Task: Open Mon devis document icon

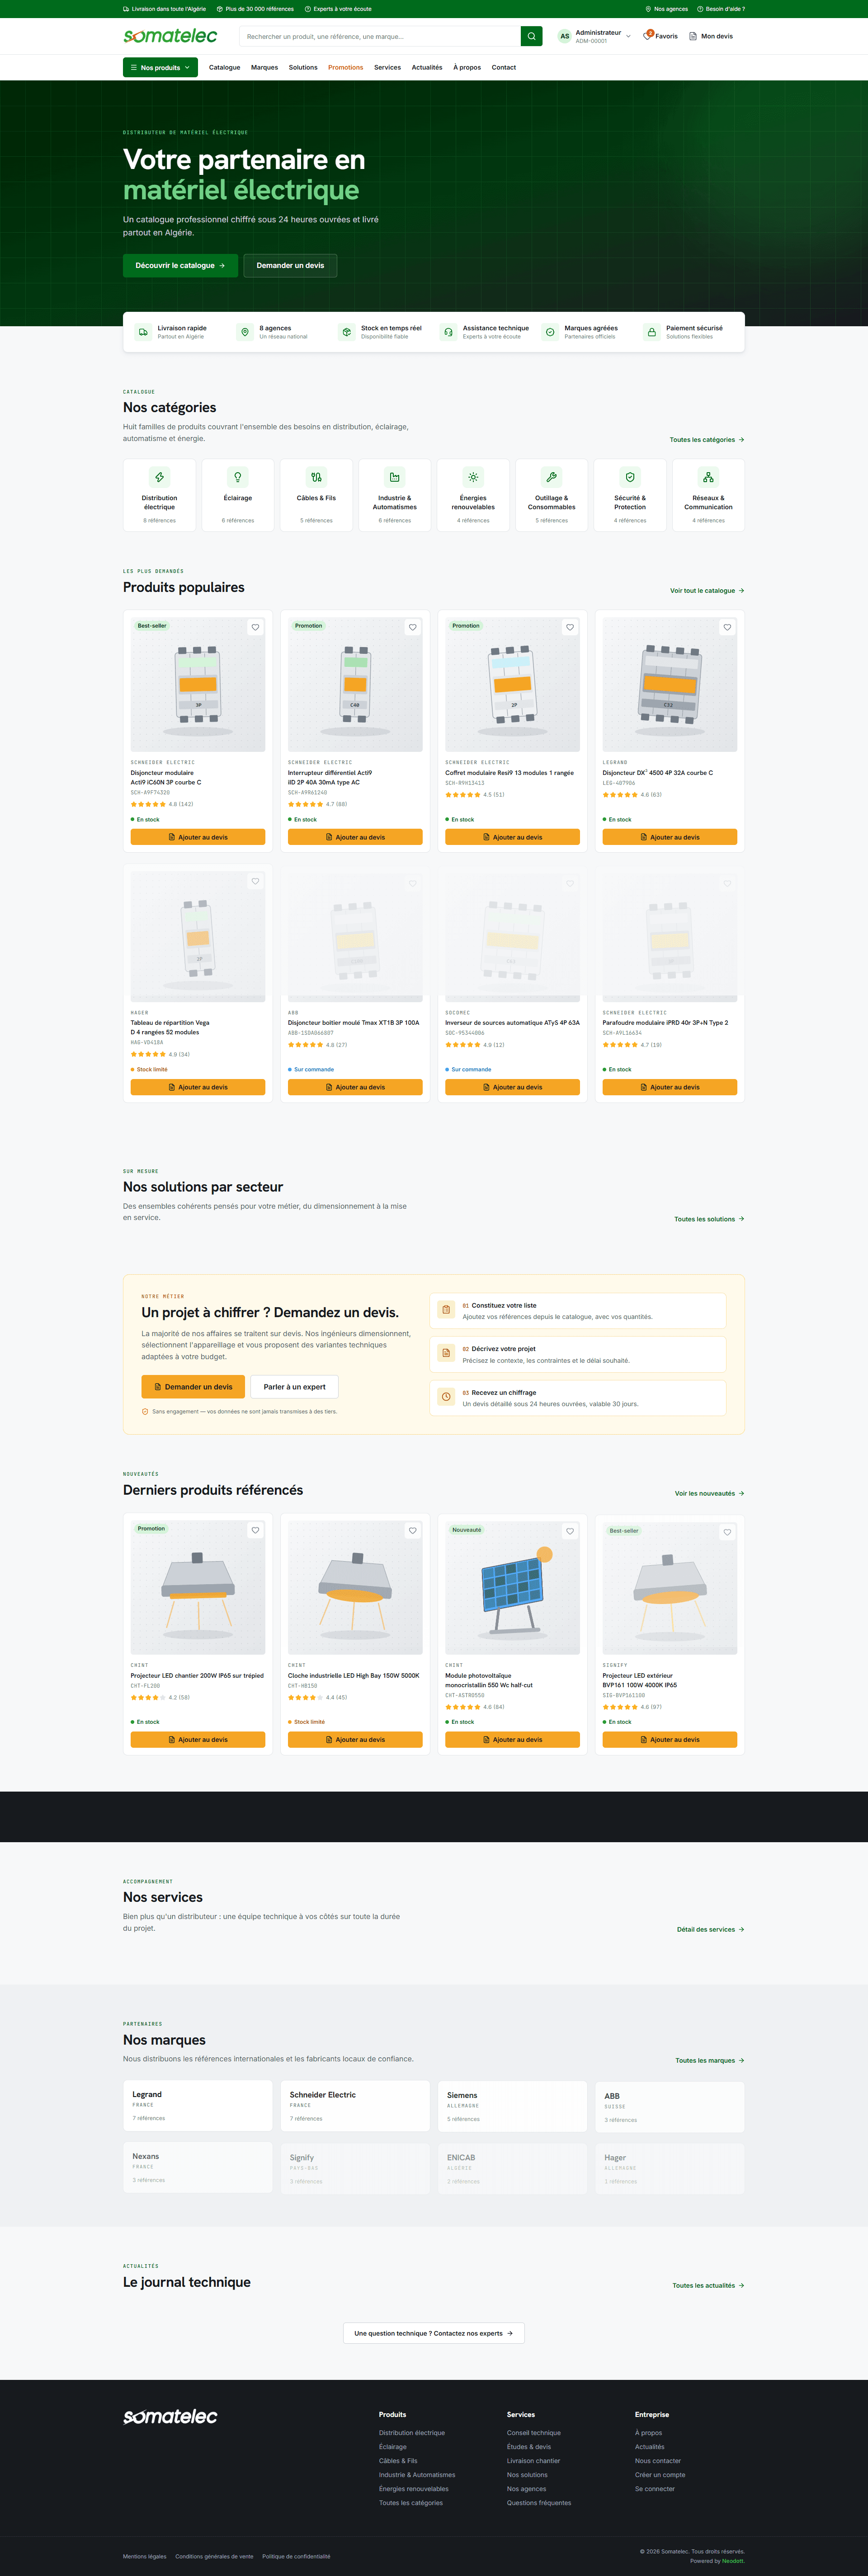Action: [x=693, y=36]
